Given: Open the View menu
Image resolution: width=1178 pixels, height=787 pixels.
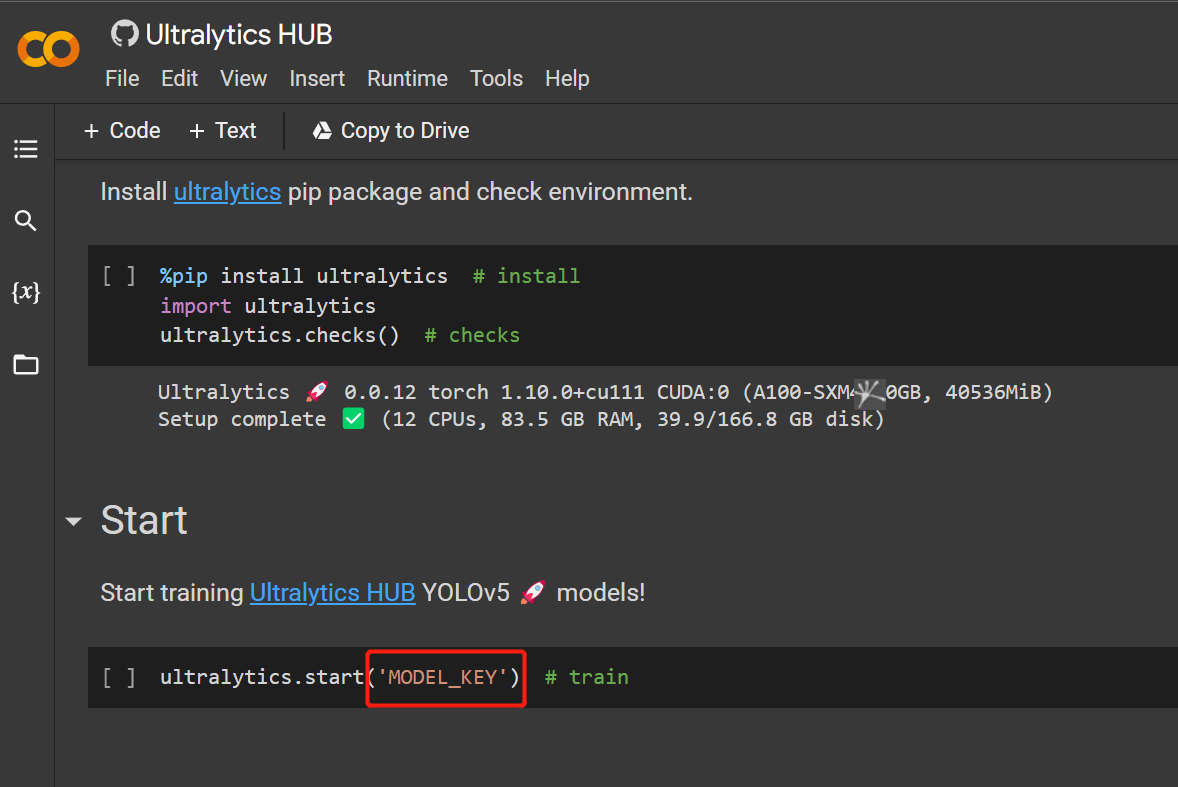Looking at the screenshot, I should (x=243, y=78).
